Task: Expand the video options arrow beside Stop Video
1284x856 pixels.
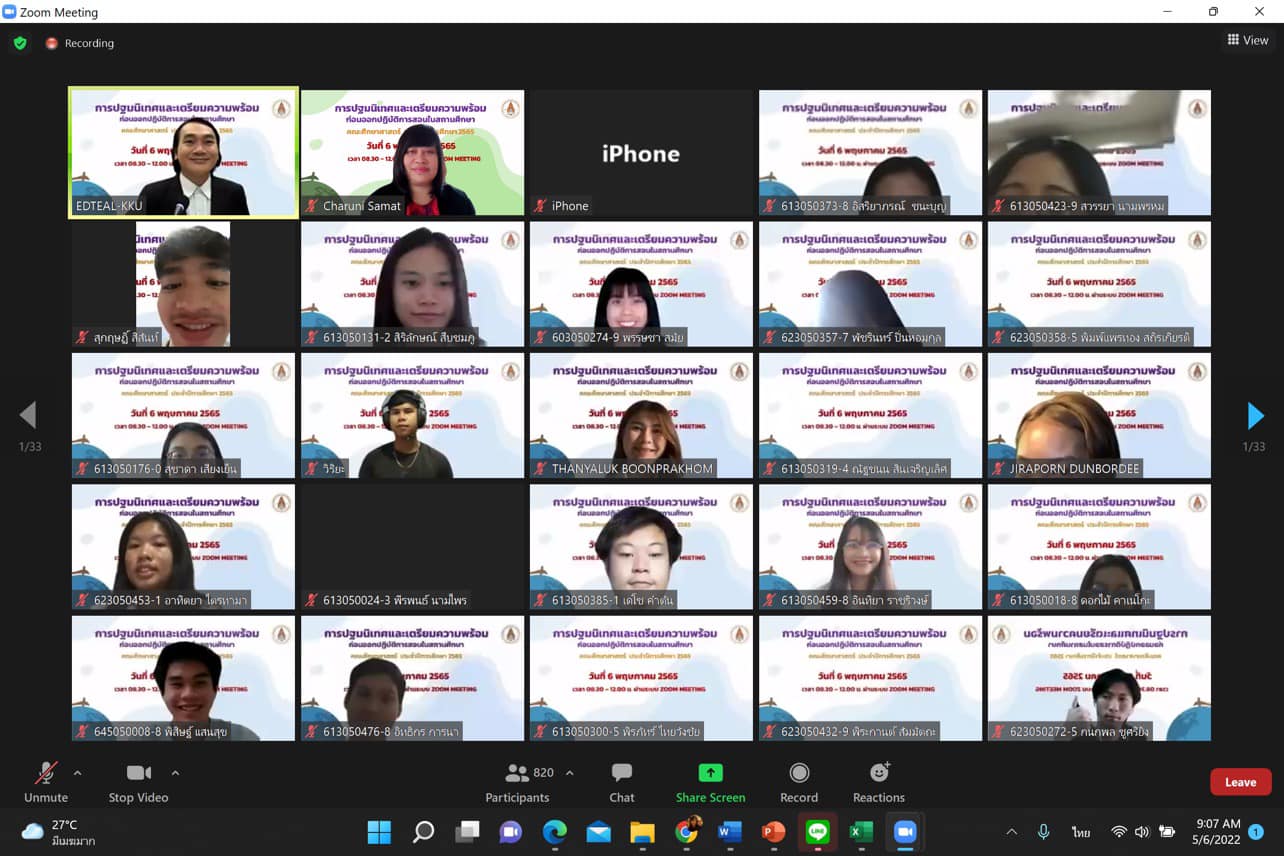Action: (175, 773)
